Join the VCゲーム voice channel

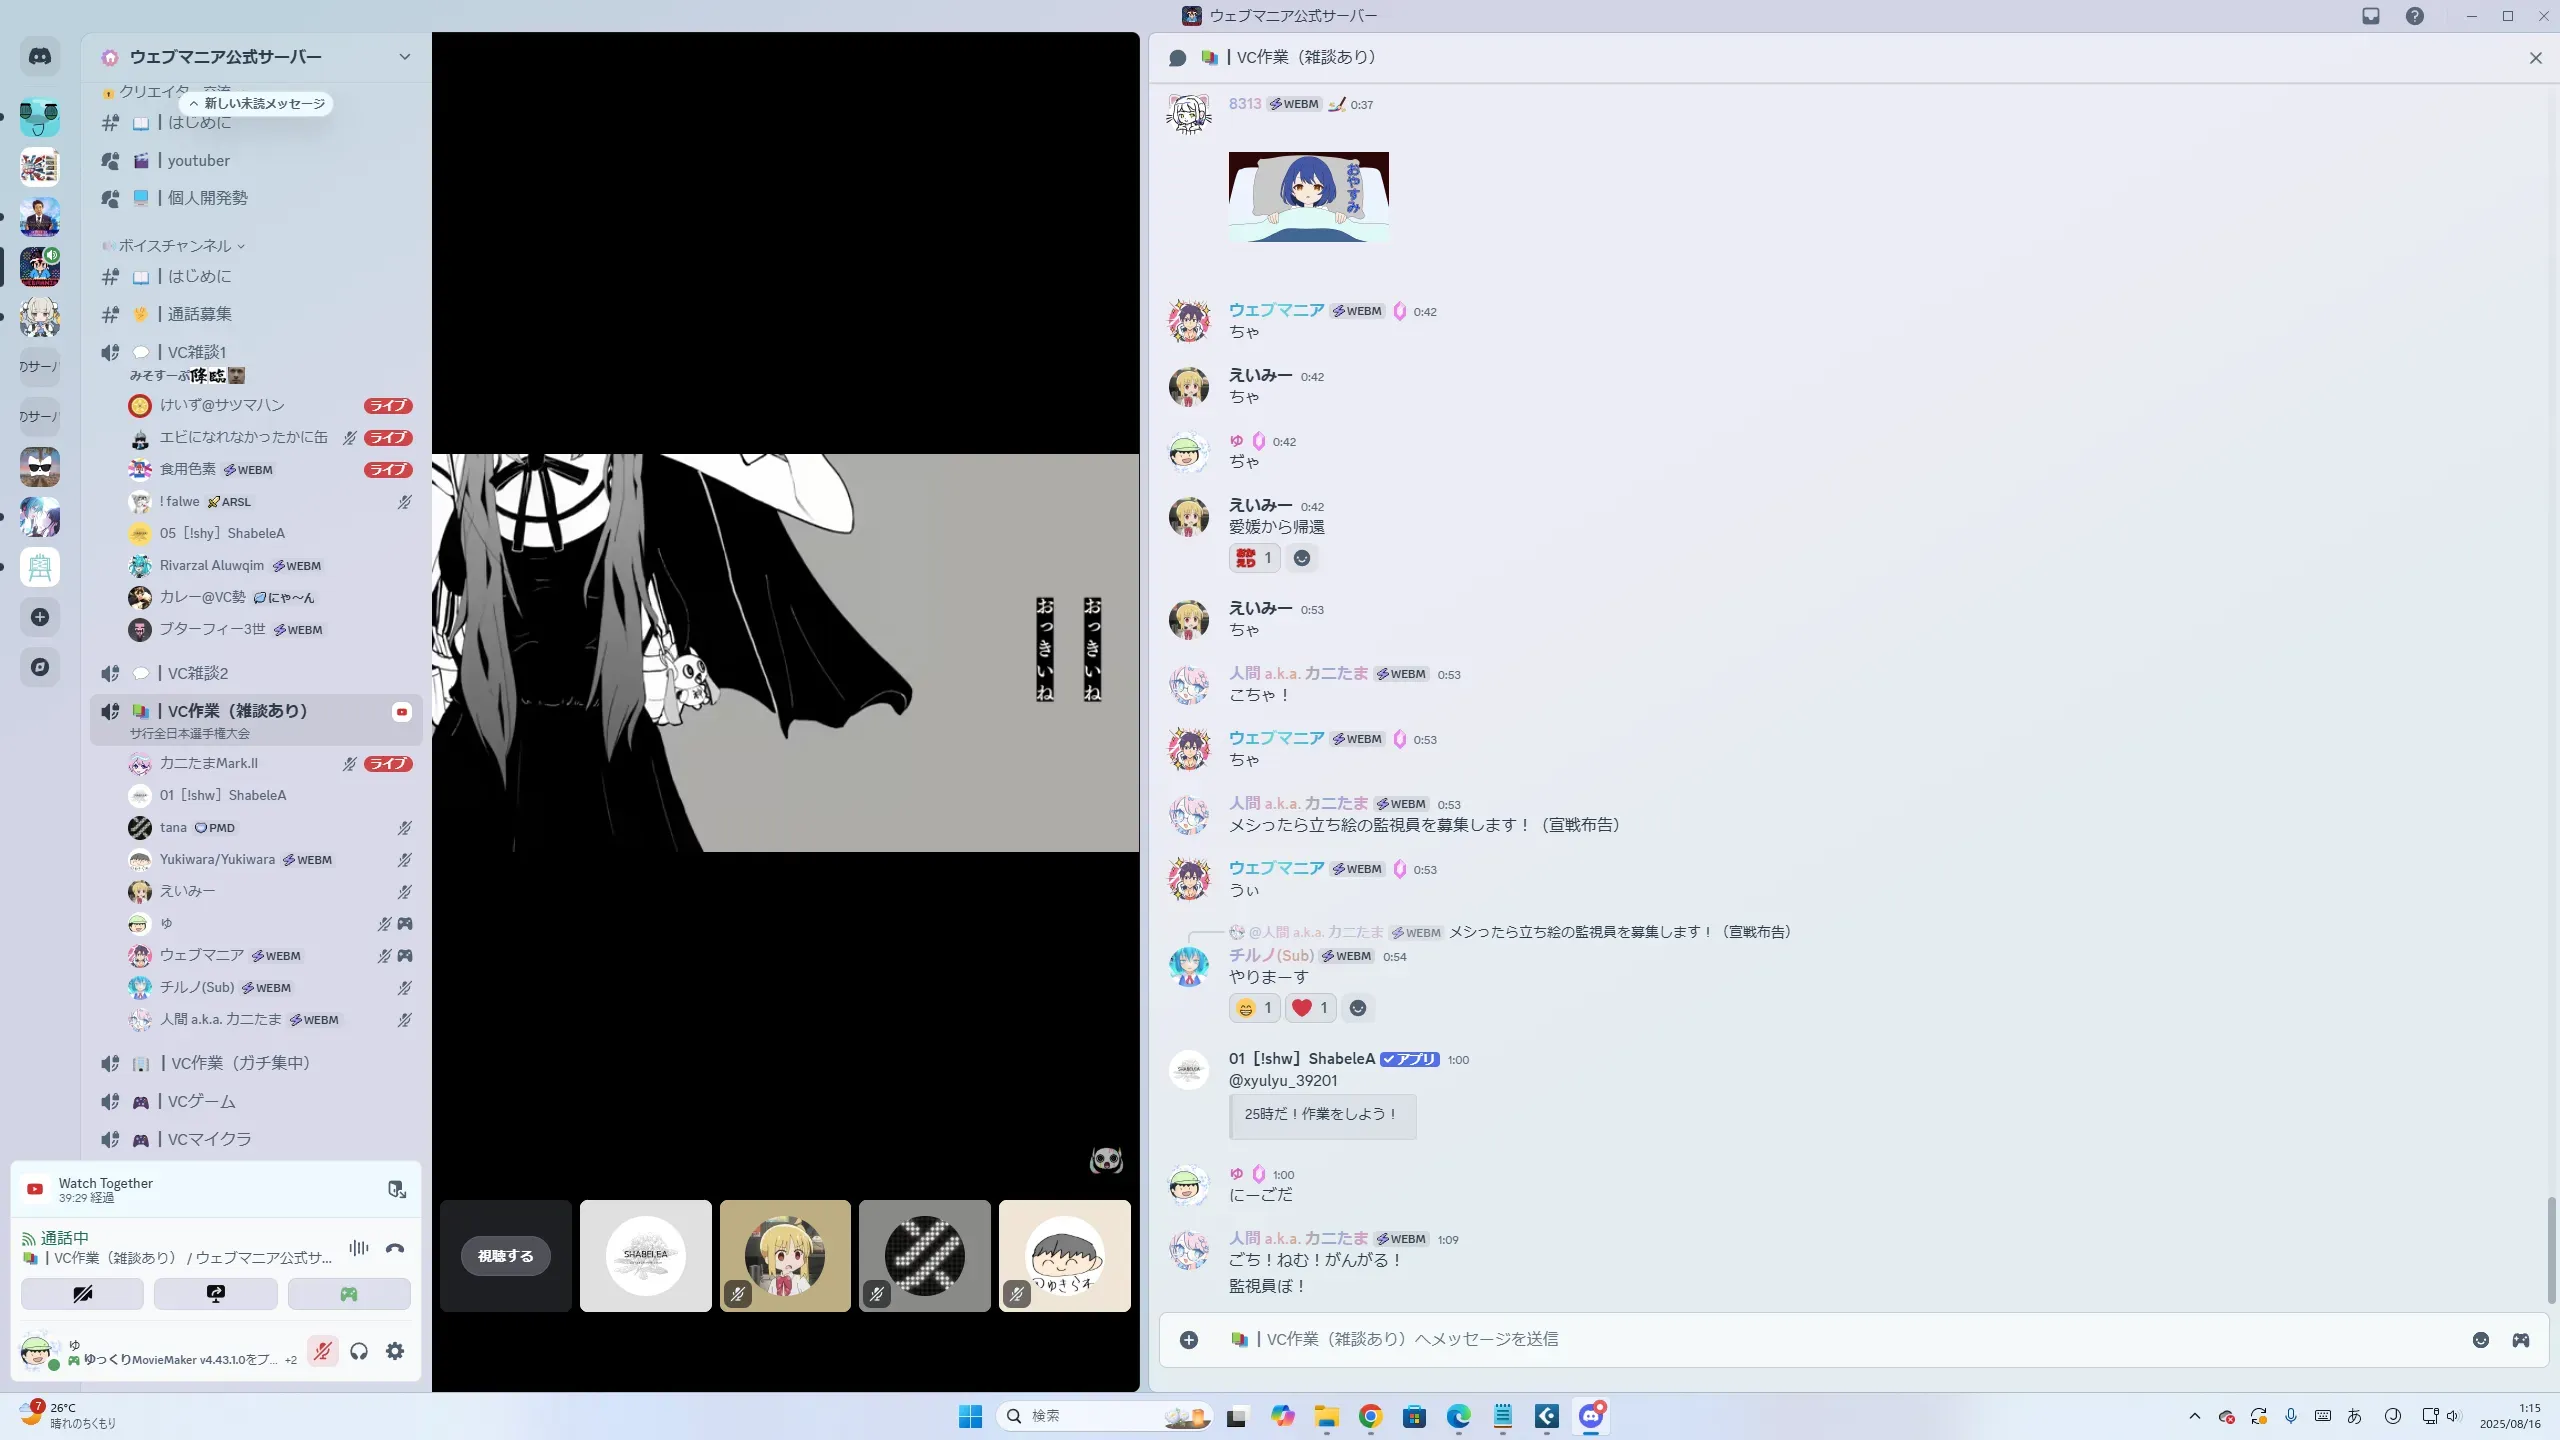201,1101
